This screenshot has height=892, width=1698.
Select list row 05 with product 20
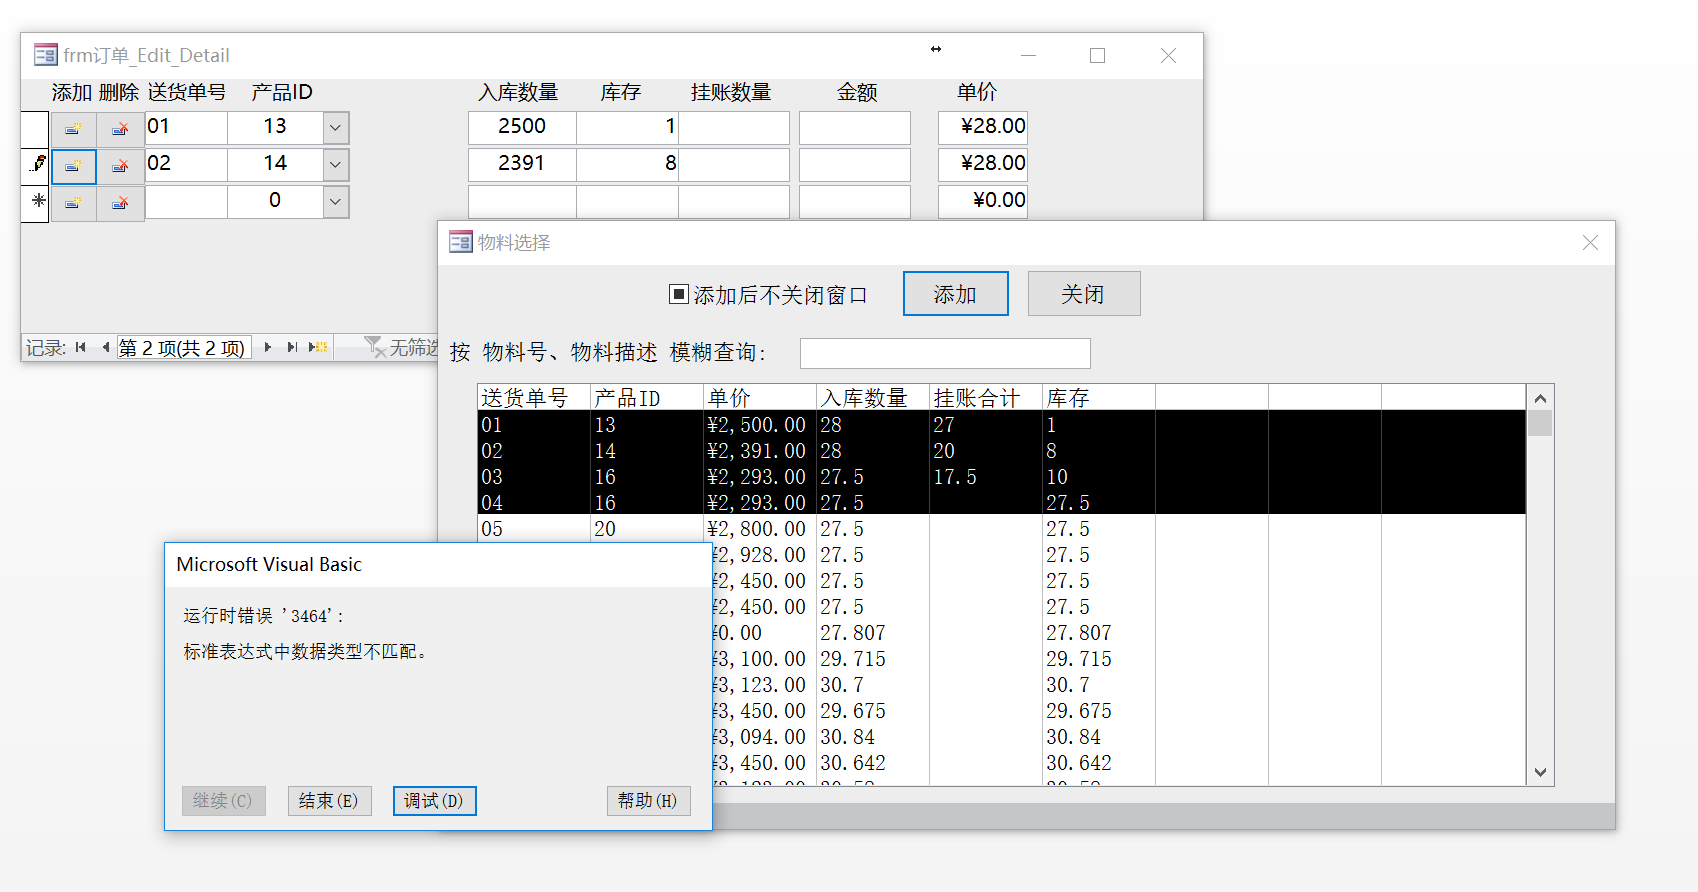[1002, 528]
